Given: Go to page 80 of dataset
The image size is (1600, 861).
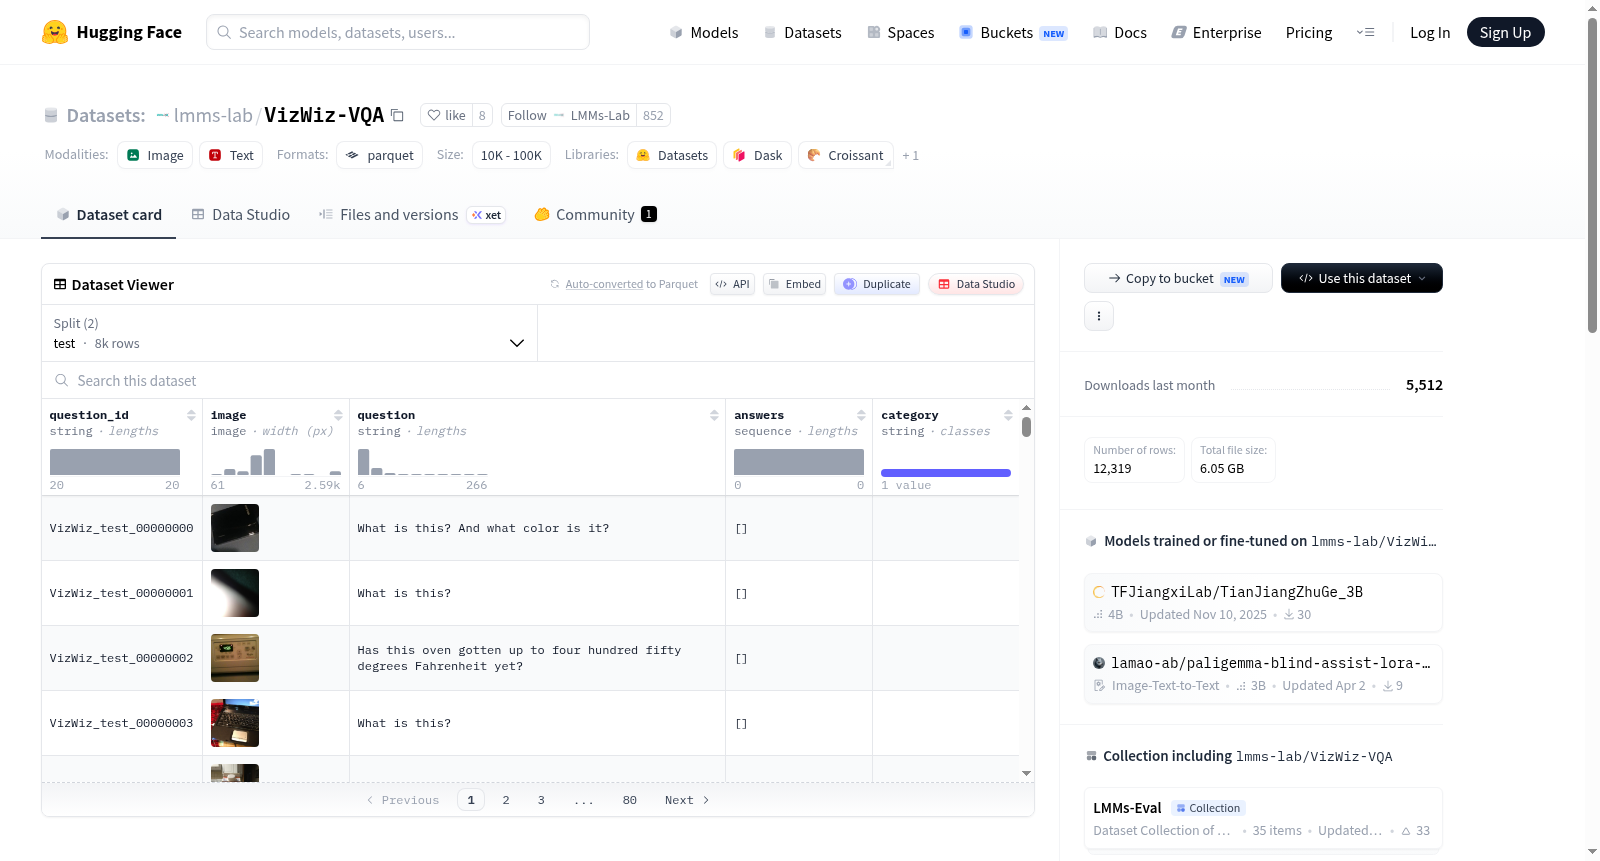Looking at the screenshot, I should click(630, 800).
